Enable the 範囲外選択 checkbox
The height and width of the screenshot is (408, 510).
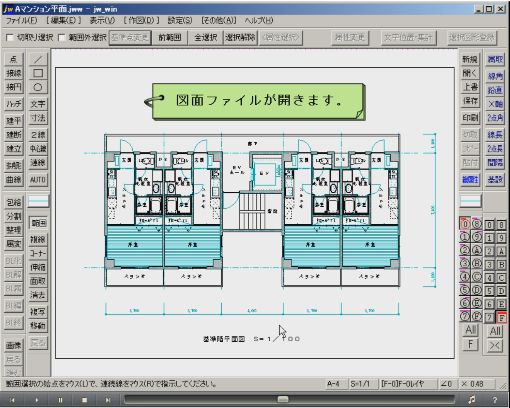click(62, 38)
